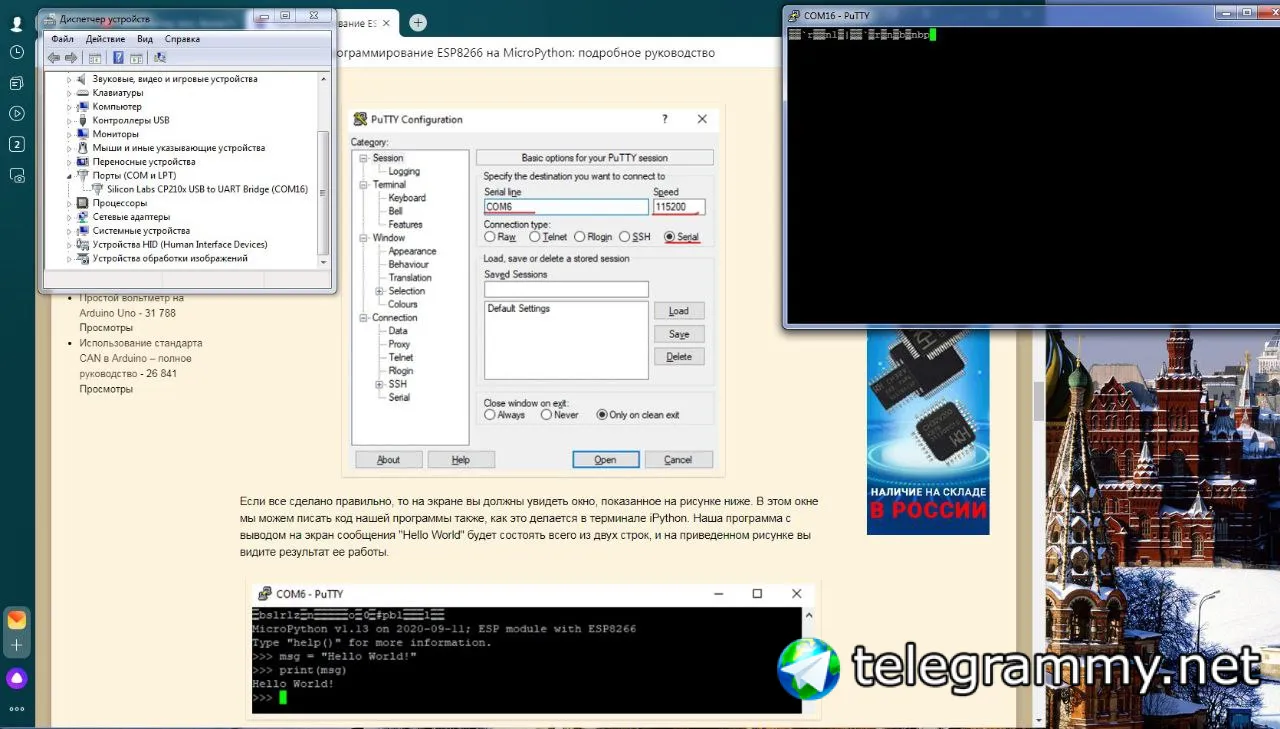Click the plus icon below the mail icon
Screen dimensions: 1280x729
[x=16, y=645]
